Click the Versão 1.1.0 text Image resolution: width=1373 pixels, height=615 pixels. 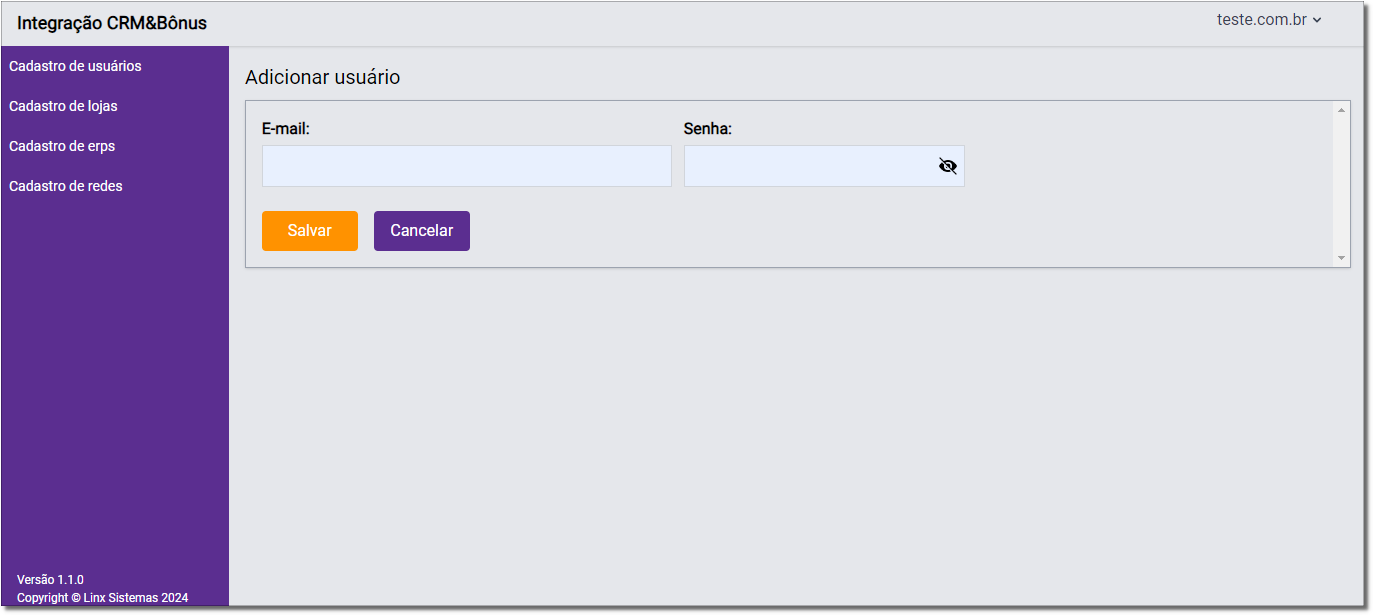pos(50,580)
